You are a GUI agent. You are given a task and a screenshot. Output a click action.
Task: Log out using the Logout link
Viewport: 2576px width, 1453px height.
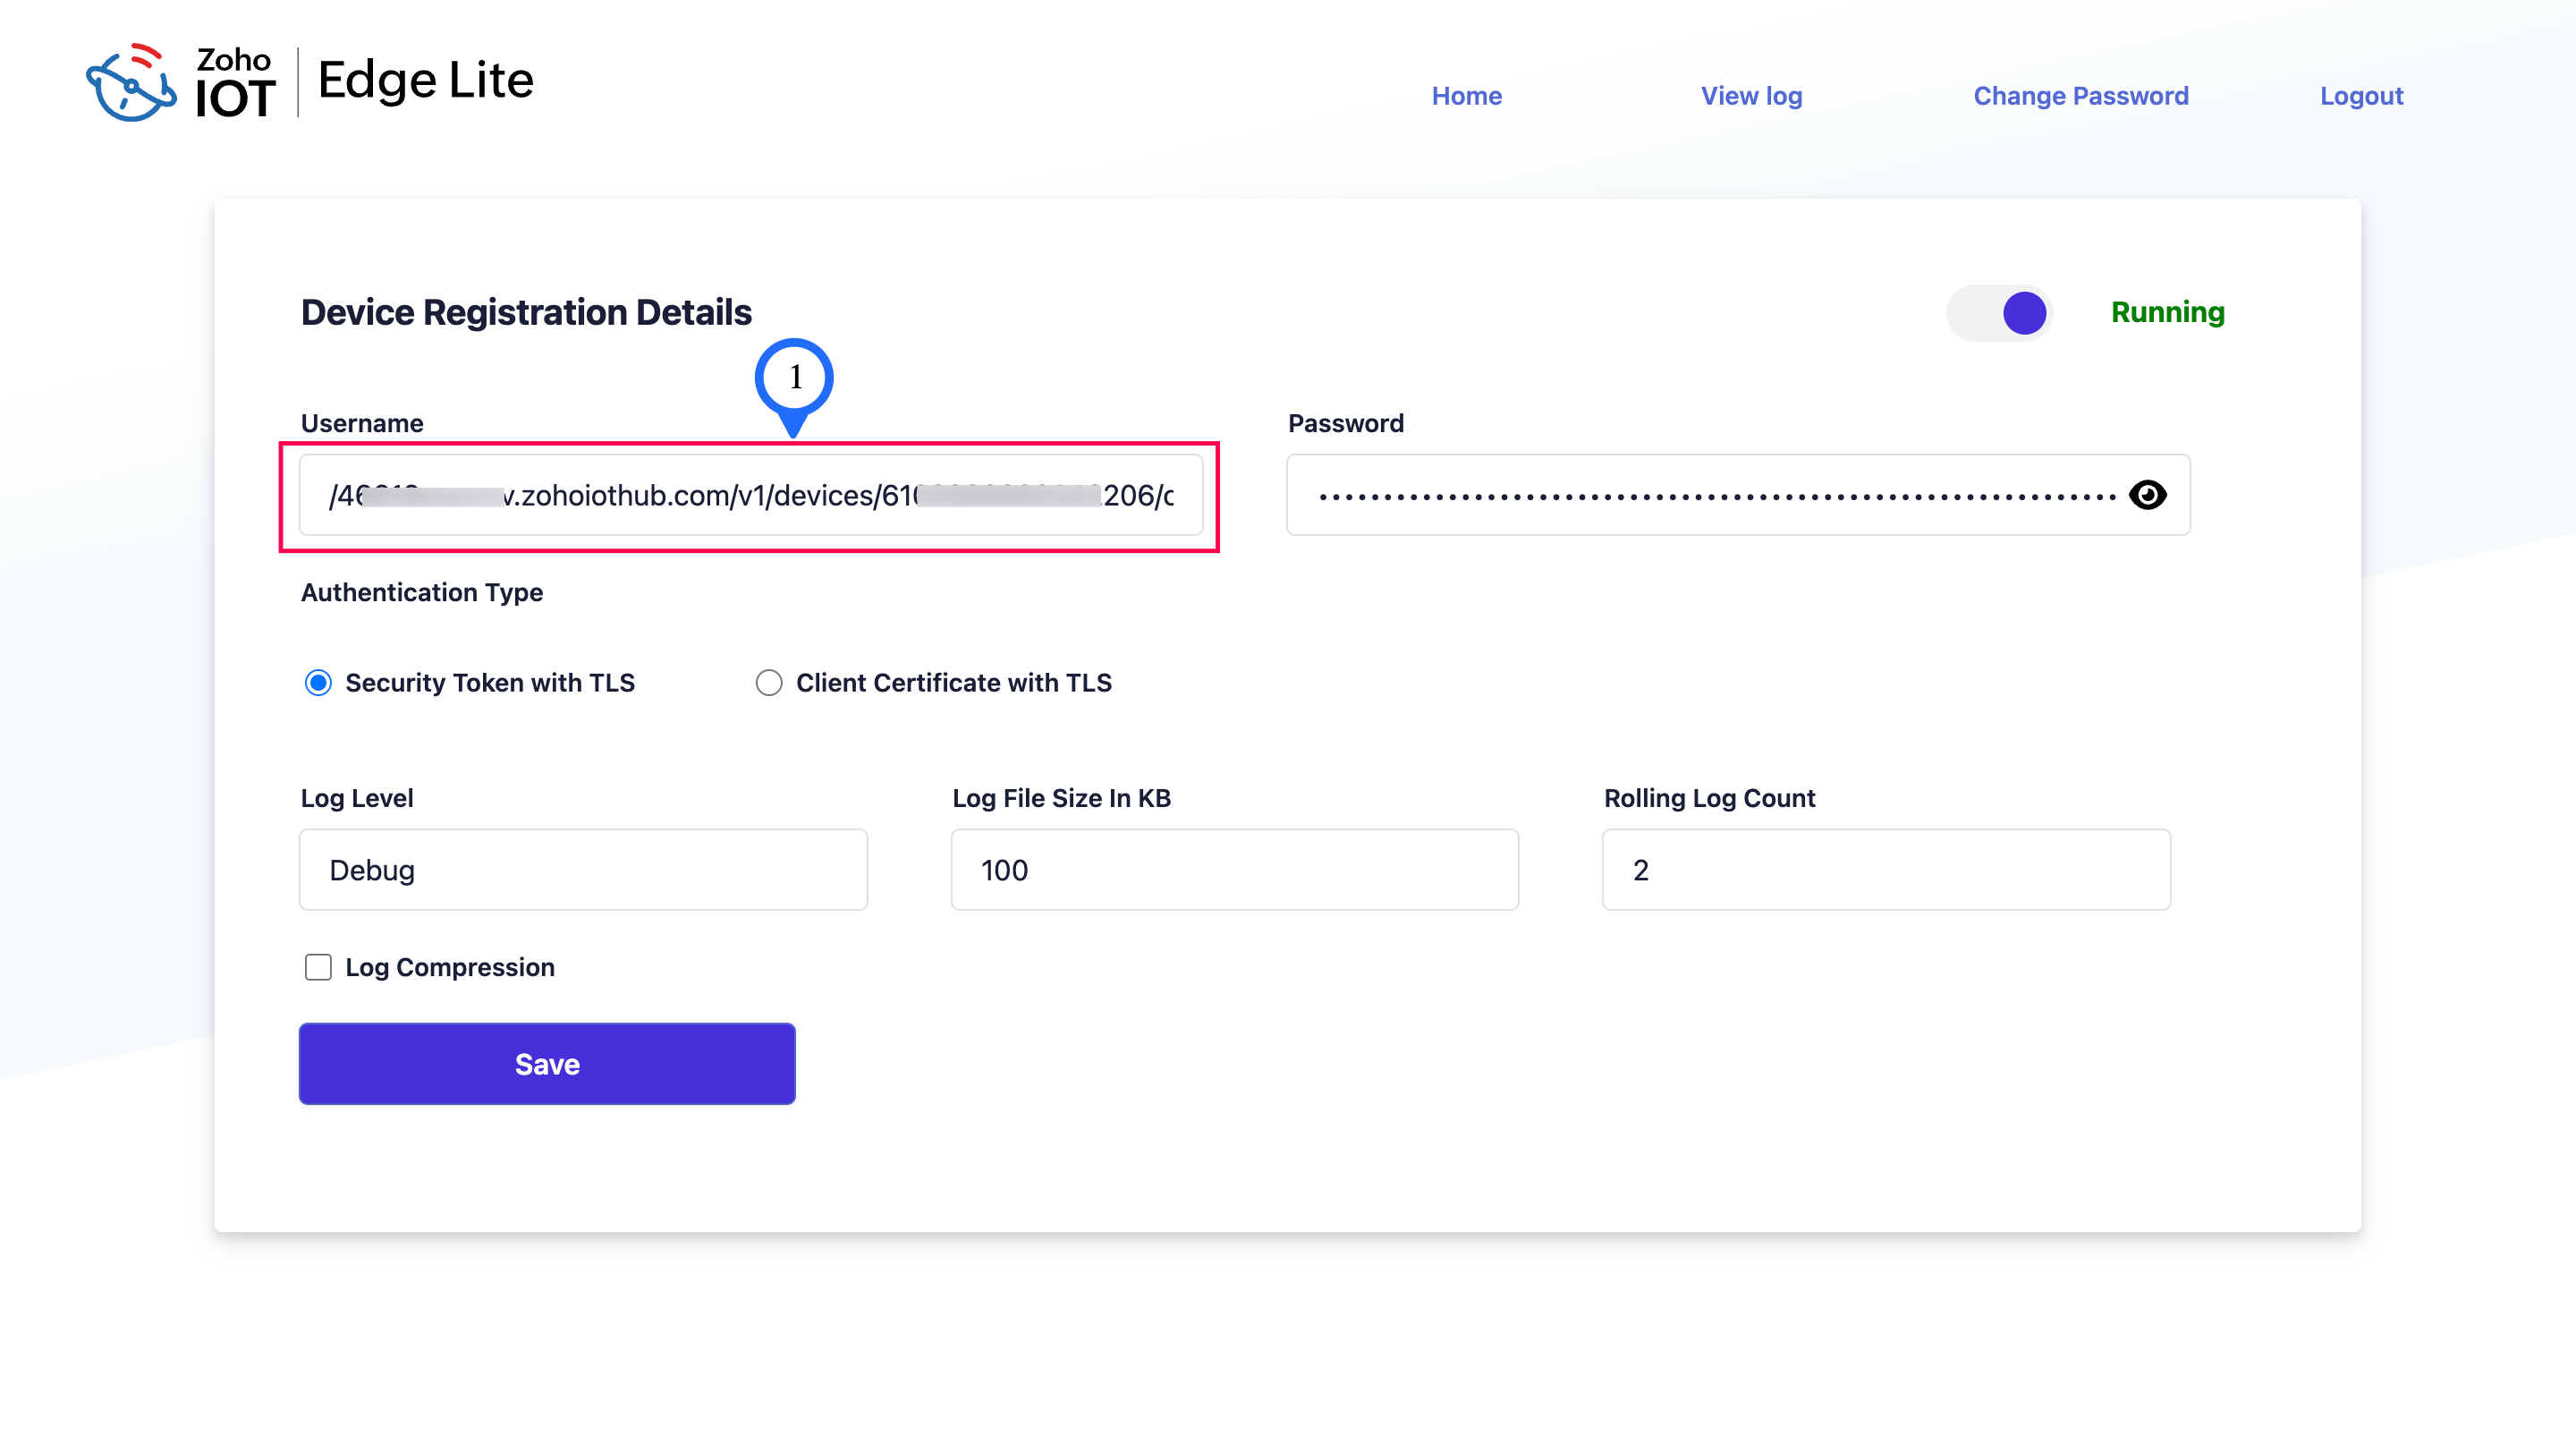click(2361, 96)
